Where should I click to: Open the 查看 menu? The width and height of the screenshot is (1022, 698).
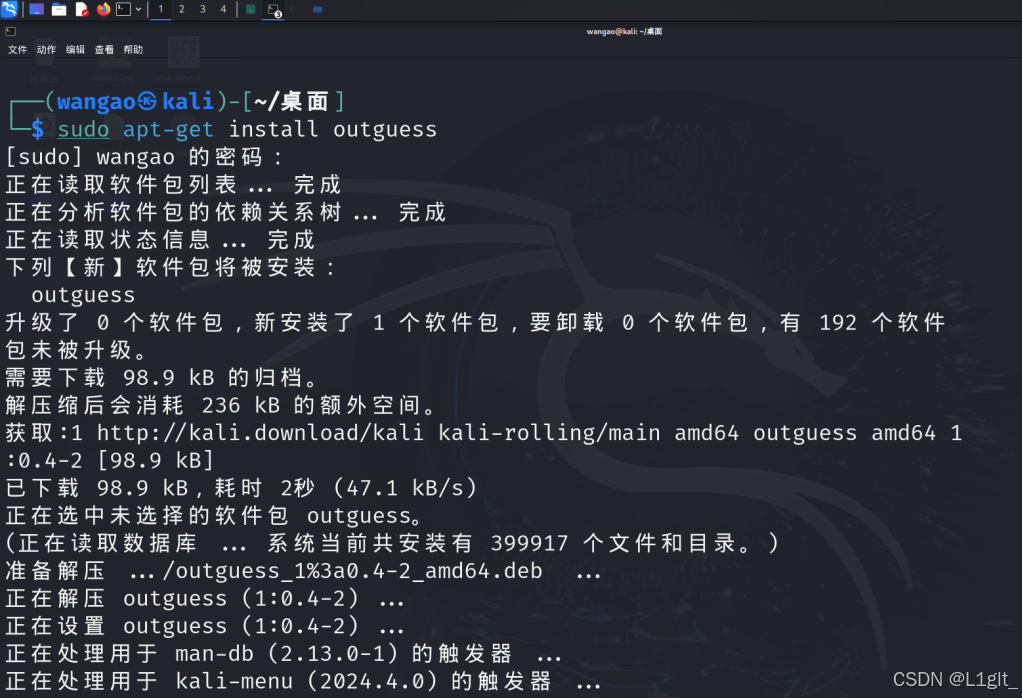(103, 48)
